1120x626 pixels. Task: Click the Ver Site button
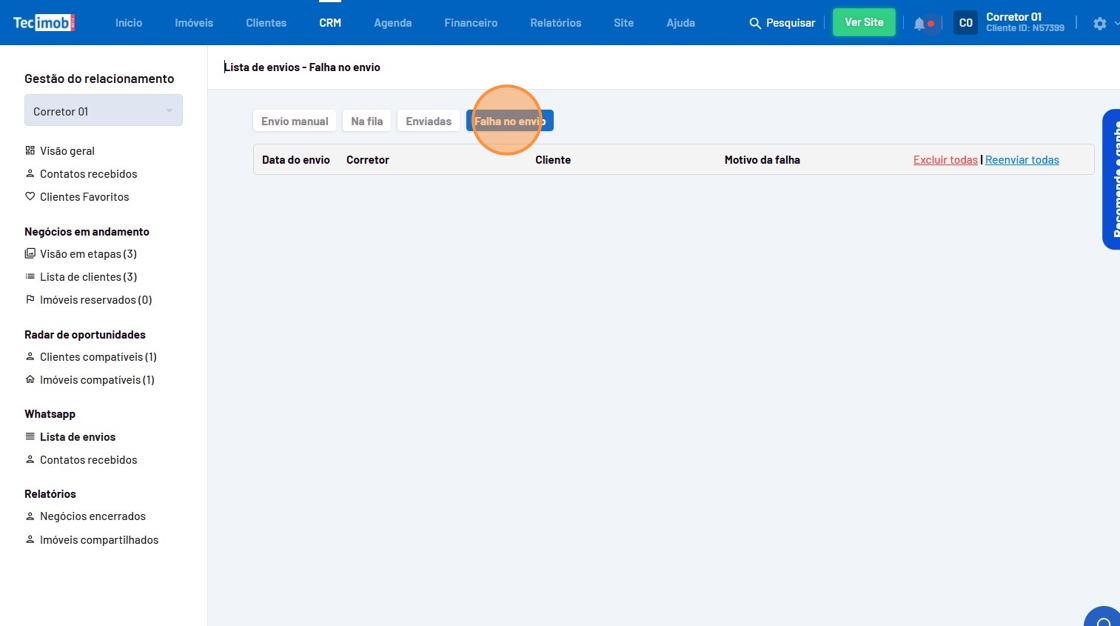tap(864, 22)
